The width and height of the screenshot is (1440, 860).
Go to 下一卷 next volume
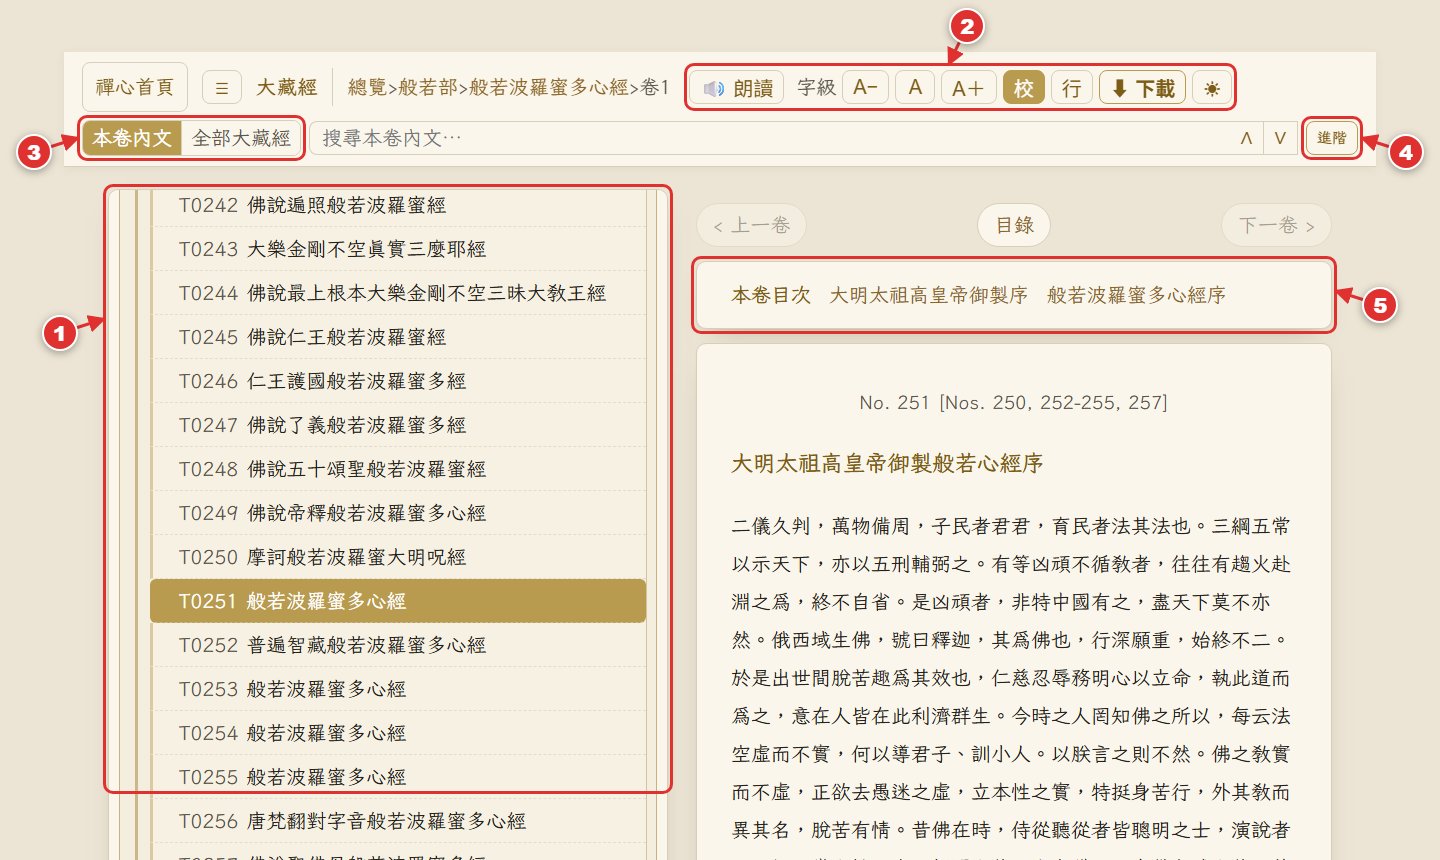click(x=1276, y=225)
